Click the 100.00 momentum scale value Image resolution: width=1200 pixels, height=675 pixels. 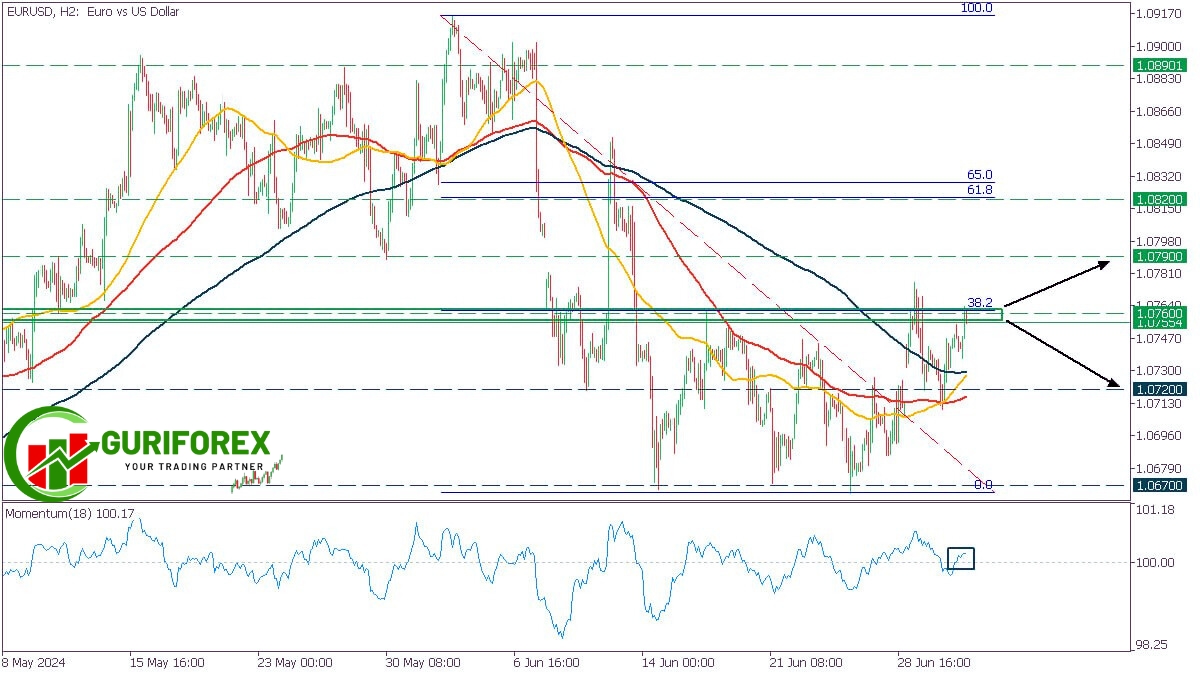coord(1155,562)
